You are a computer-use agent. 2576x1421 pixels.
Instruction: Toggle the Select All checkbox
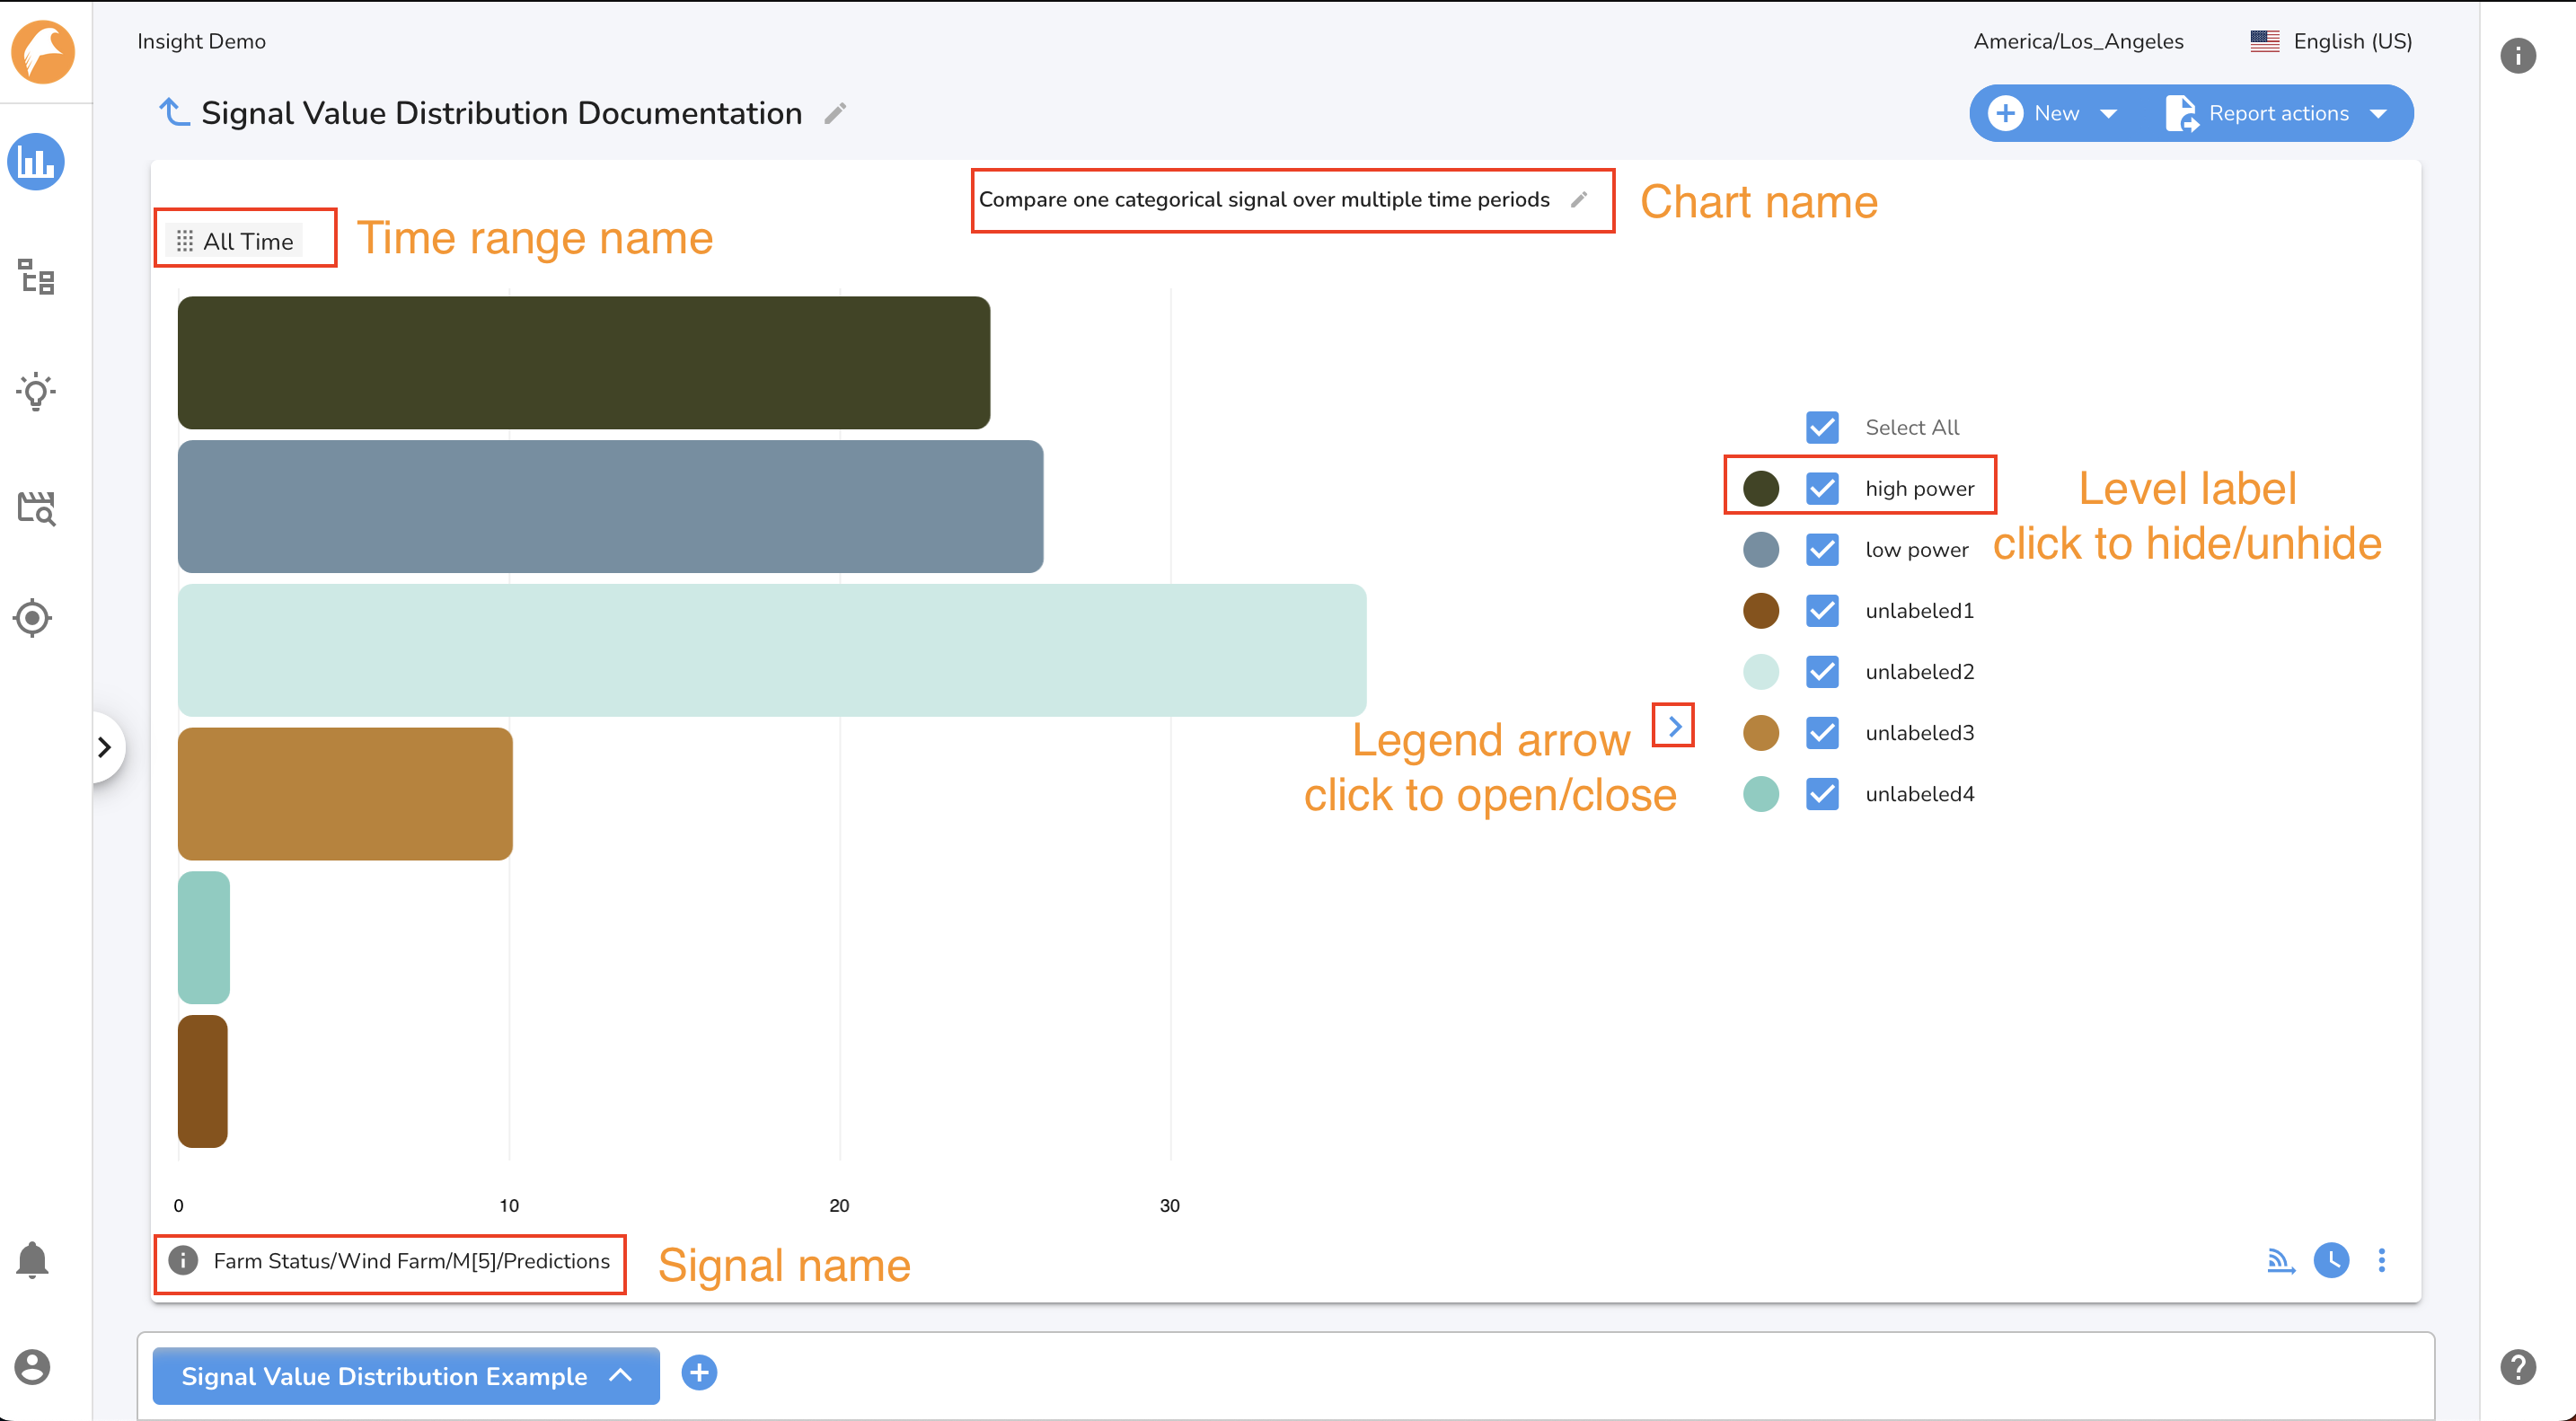point(1822,427)
